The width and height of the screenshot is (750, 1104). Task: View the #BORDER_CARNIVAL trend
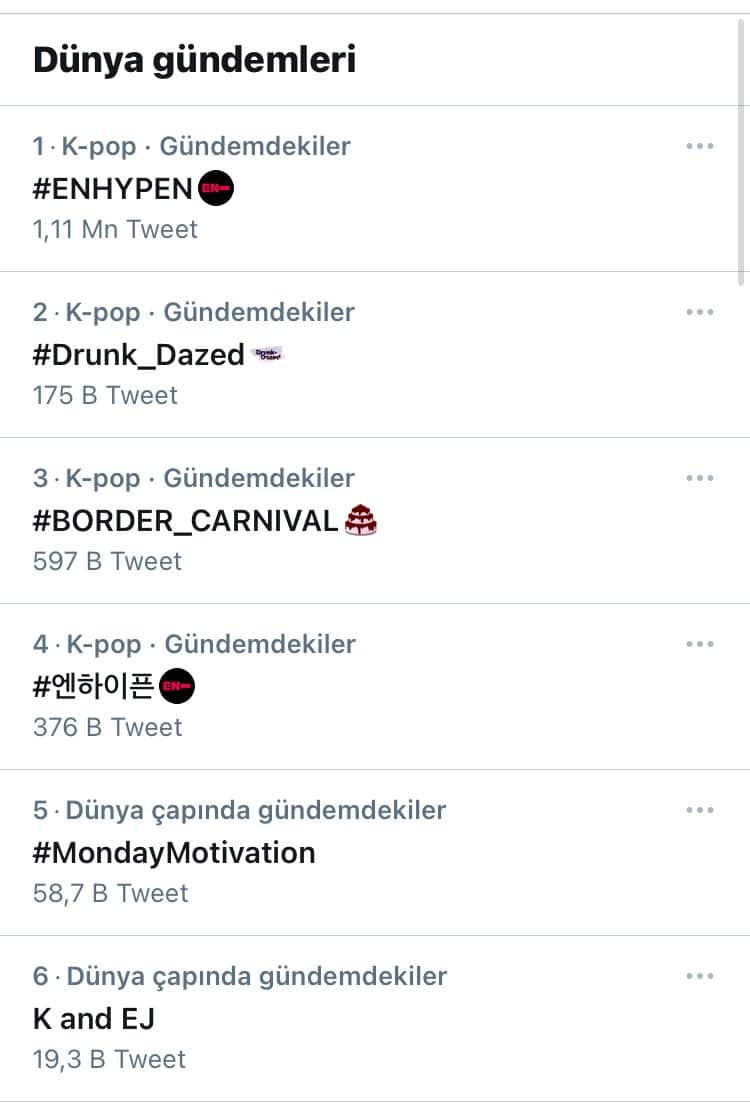click(x=185, y=520)
